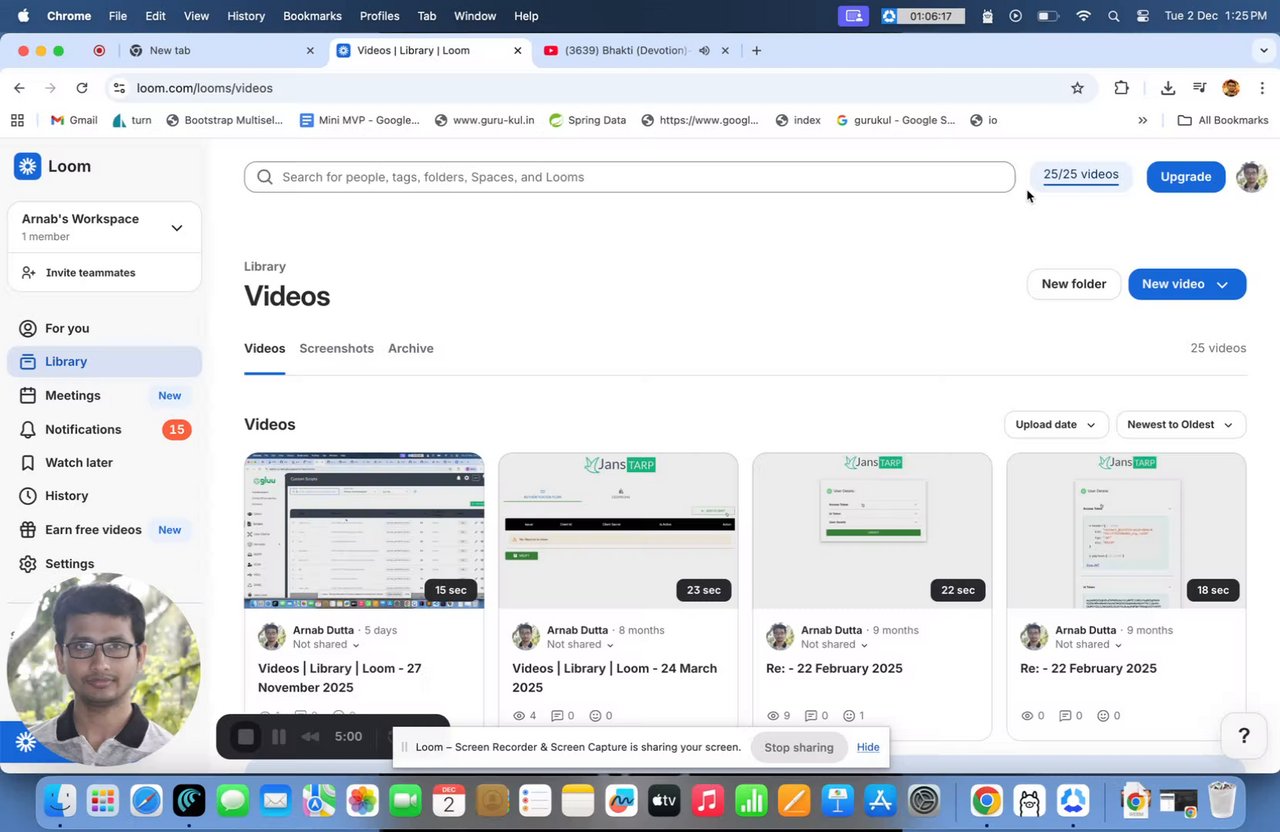Open macOS Spotlight search

pyautogui.click(x=1113, y=16)
